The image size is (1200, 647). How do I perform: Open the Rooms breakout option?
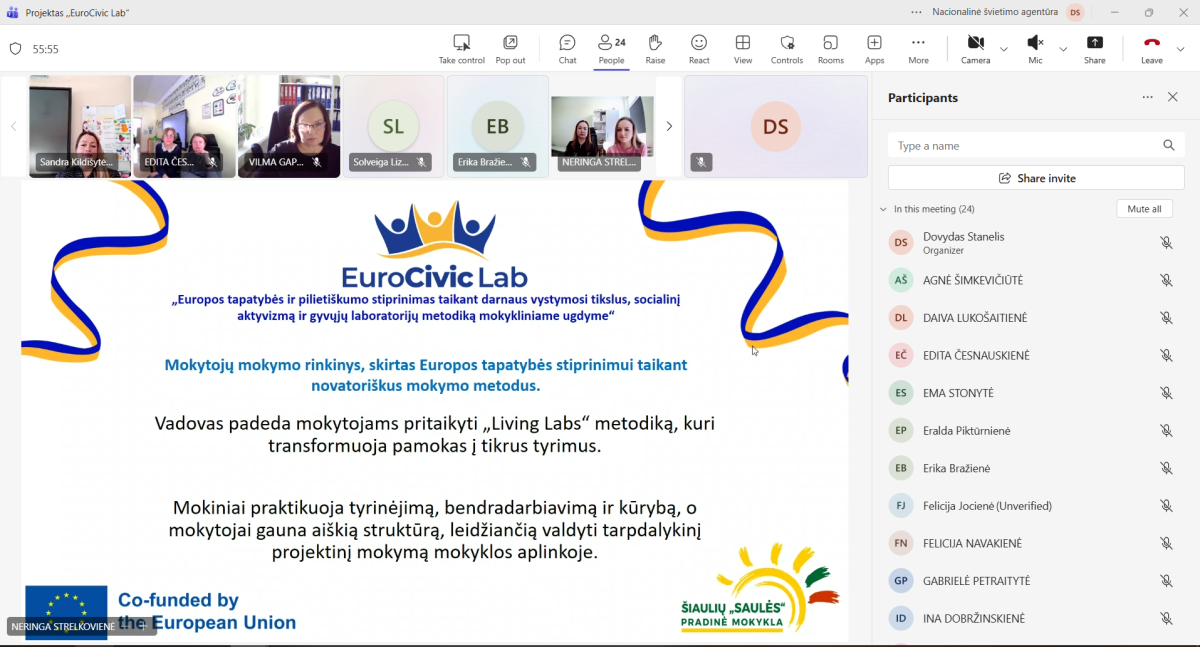coord(830,48)
